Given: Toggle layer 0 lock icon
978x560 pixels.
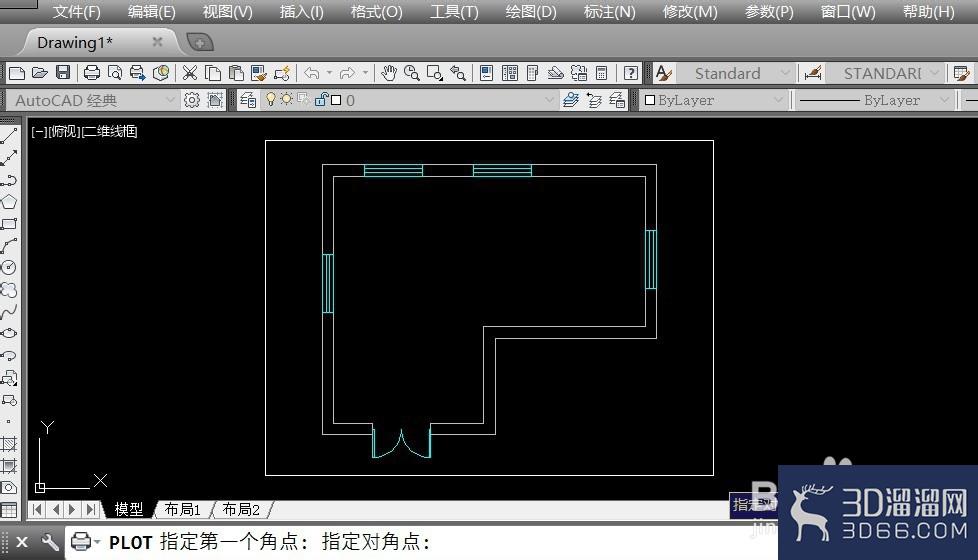Looking at the screenshot, I should [321, 99].
